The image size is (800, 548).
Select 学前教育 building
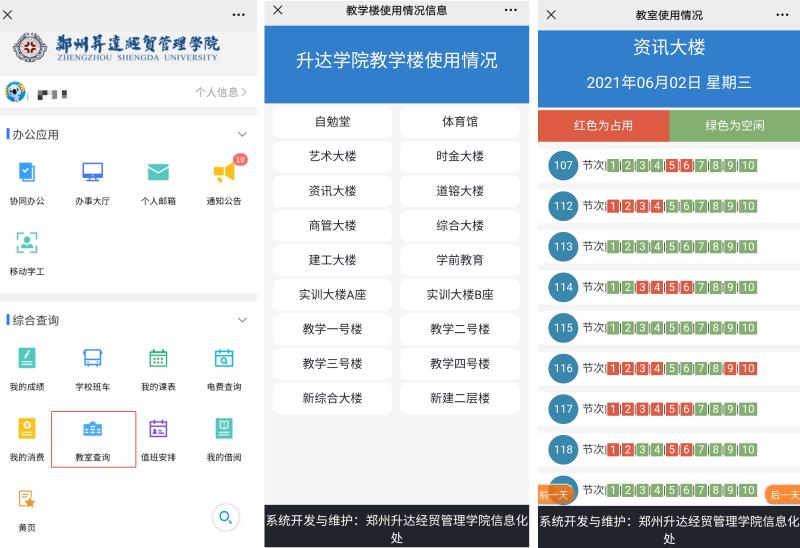pos(460,260)
